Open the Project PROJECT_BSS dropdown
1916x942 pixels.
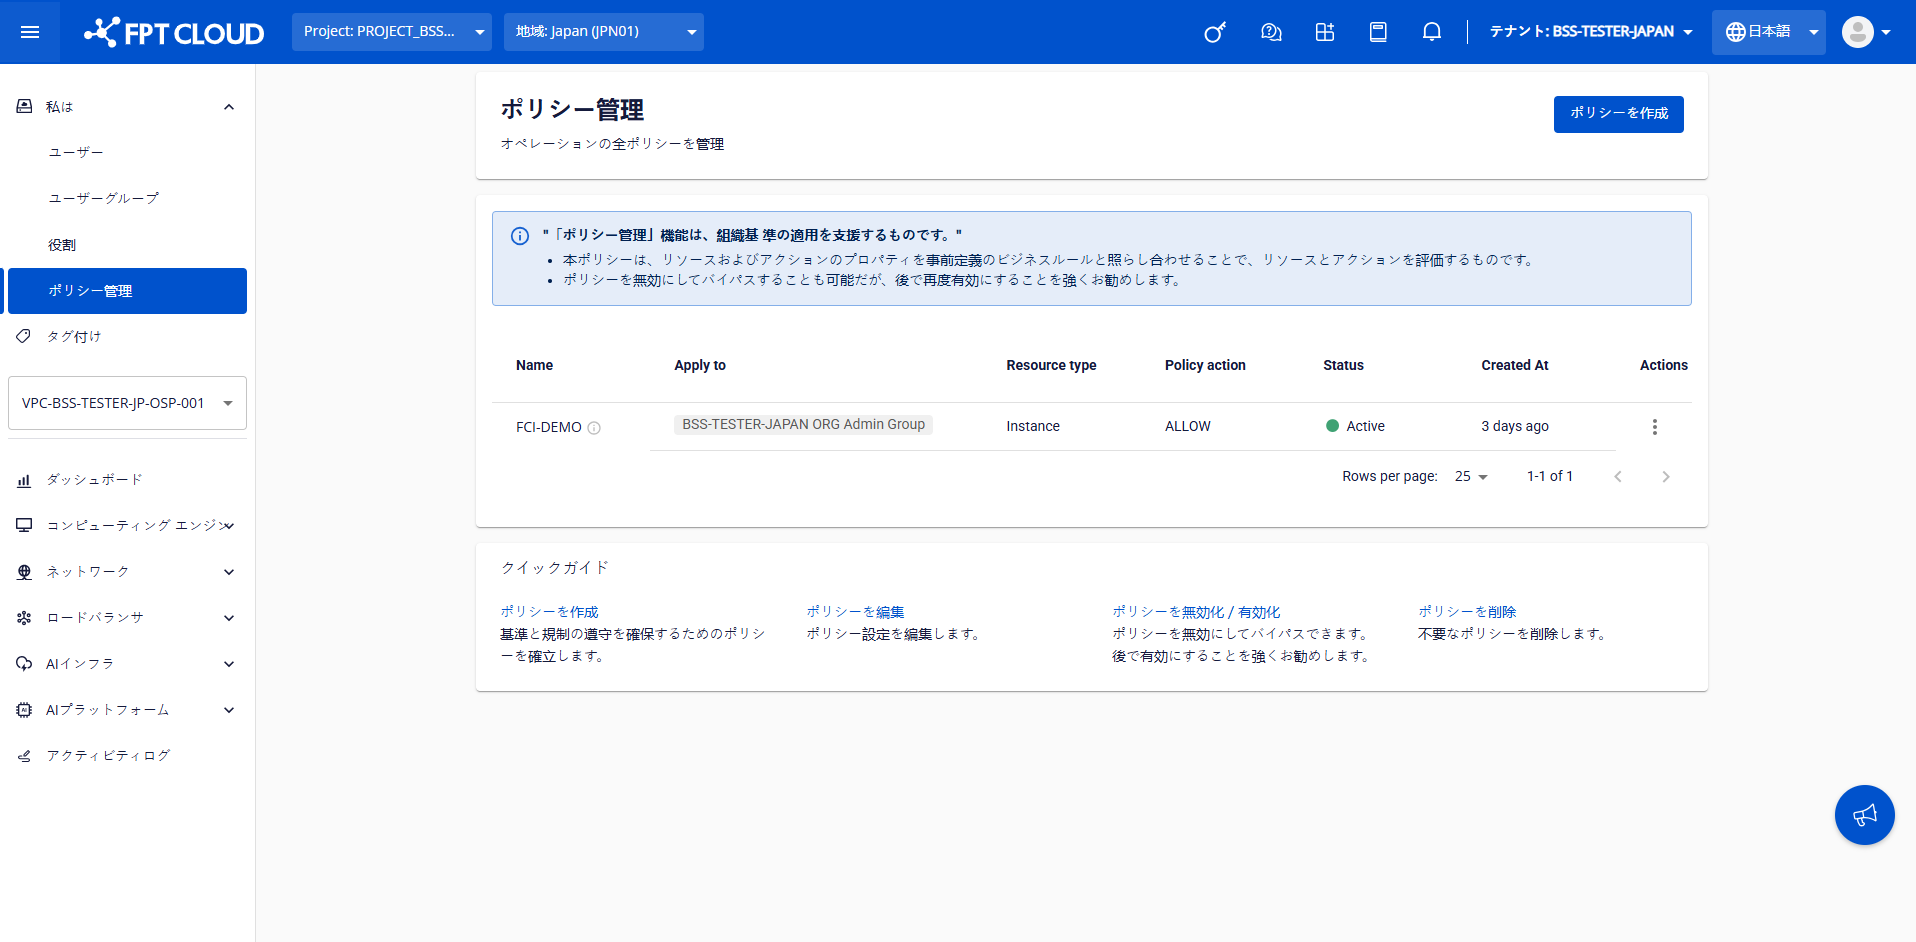coord(392,32)
